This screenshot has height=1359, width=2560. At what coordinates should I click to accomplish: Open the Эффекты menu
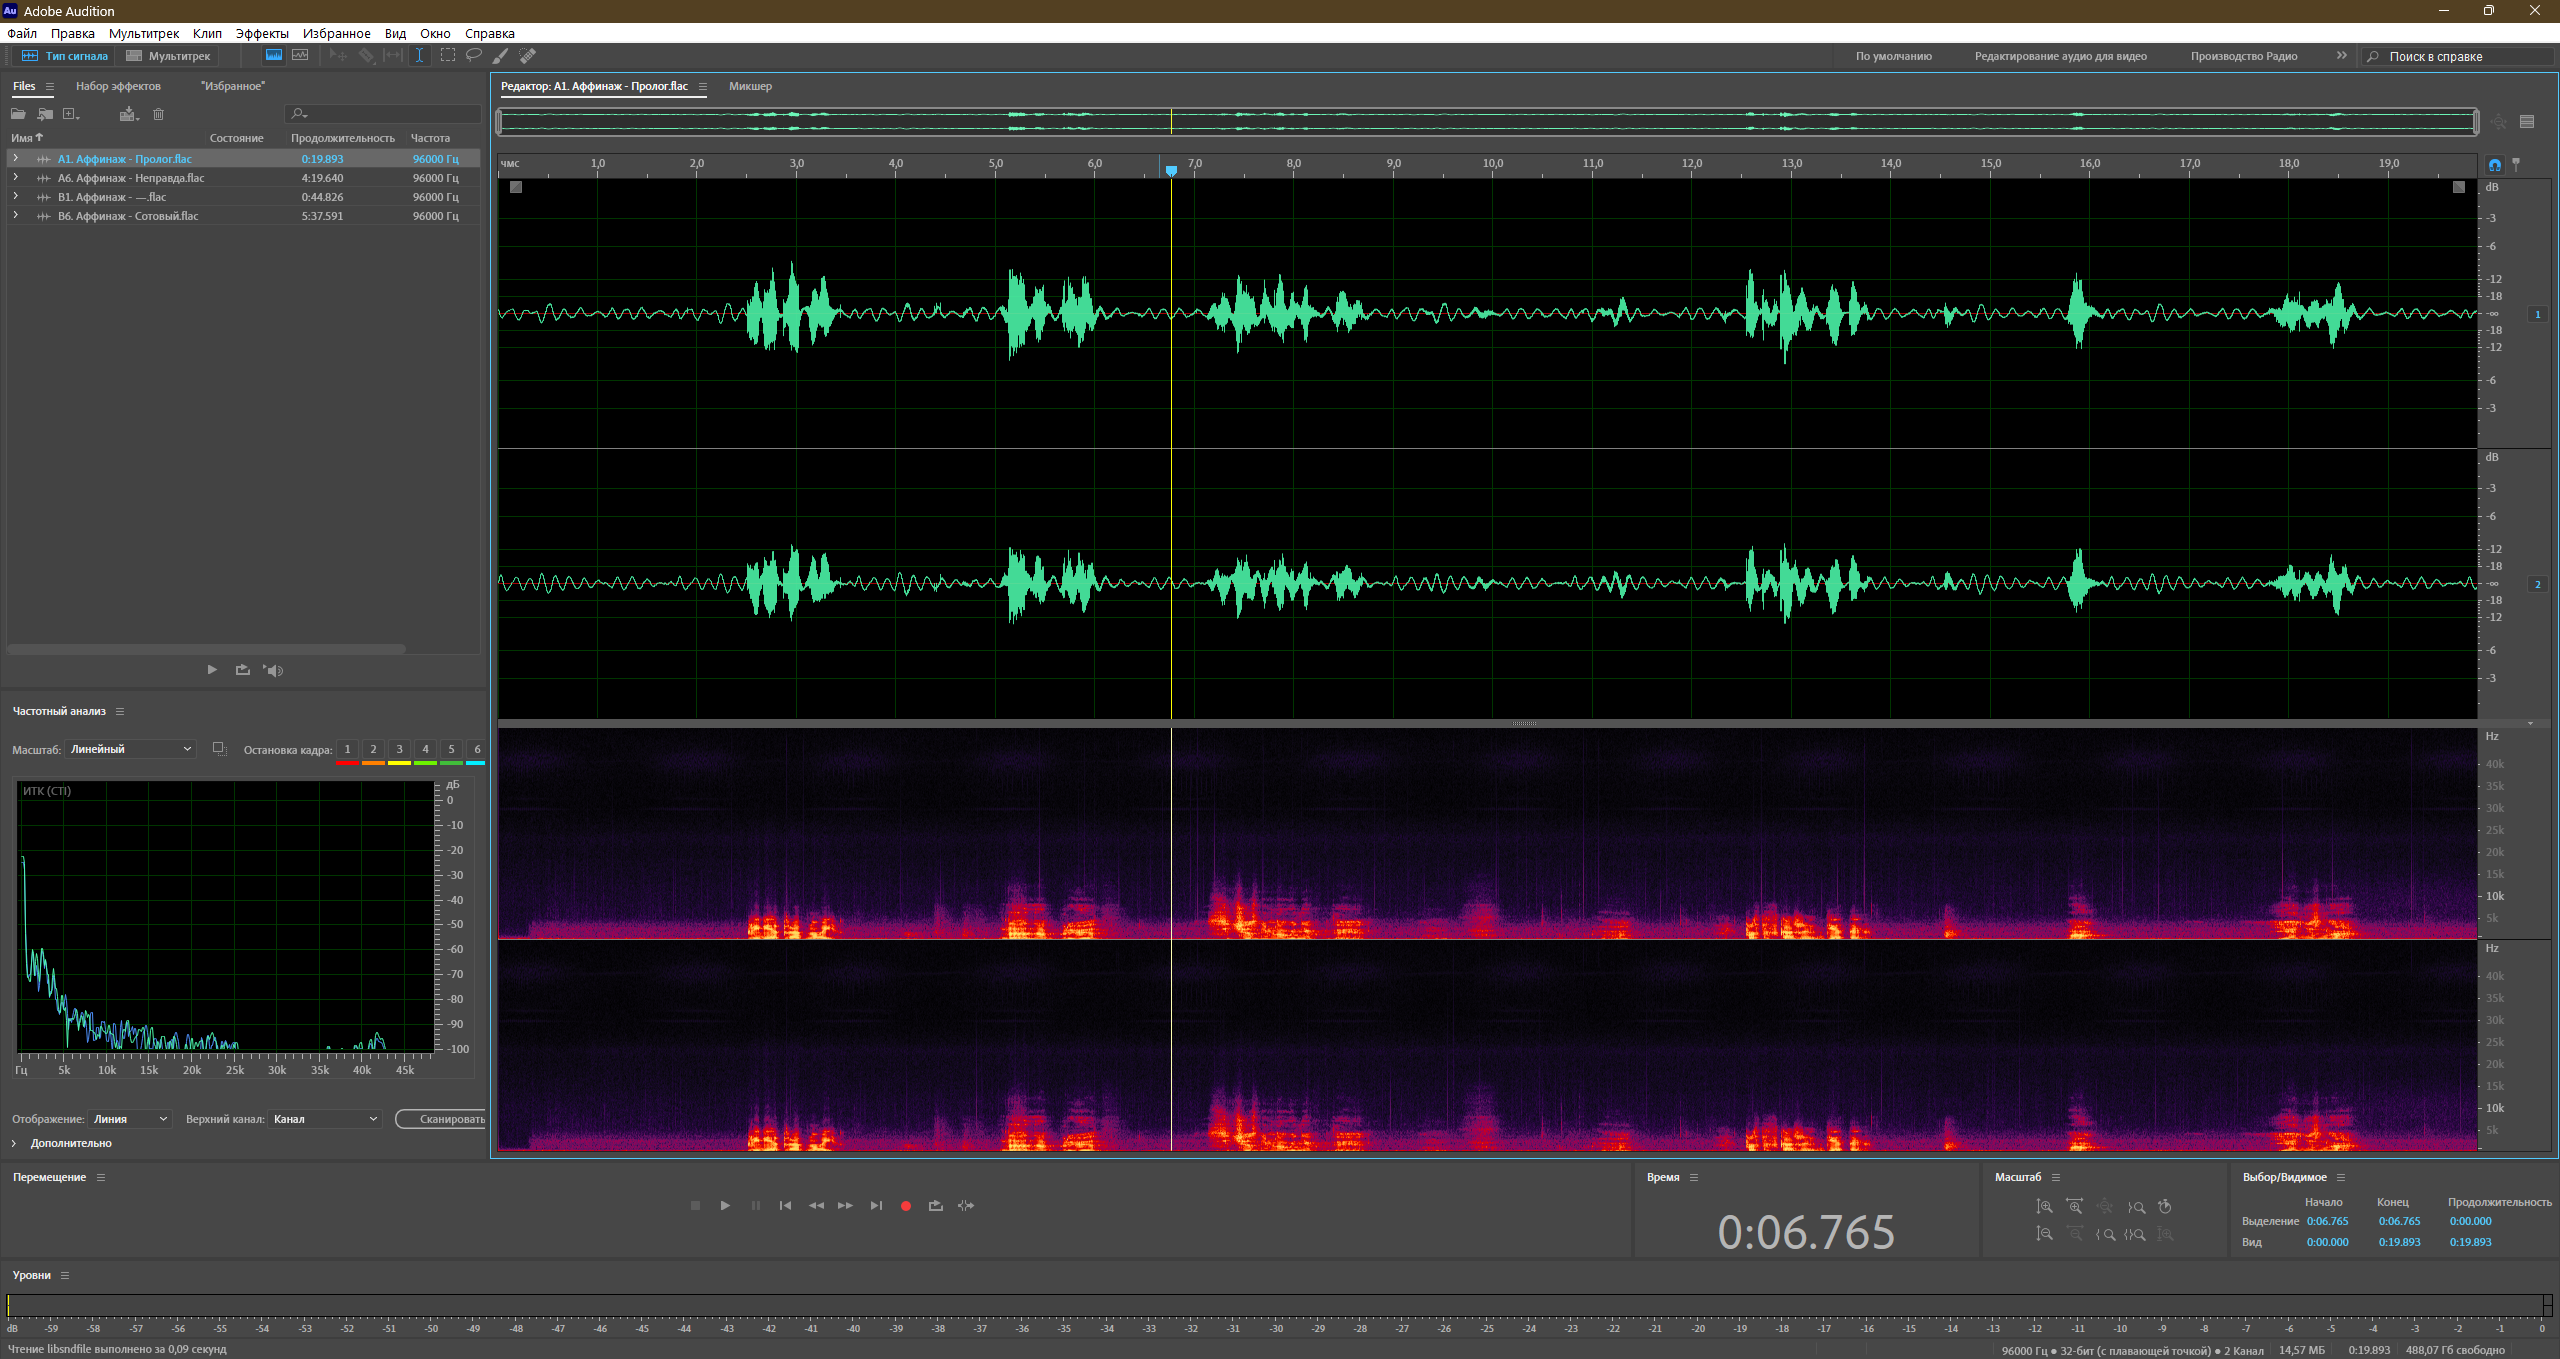(x=262, y=33)
